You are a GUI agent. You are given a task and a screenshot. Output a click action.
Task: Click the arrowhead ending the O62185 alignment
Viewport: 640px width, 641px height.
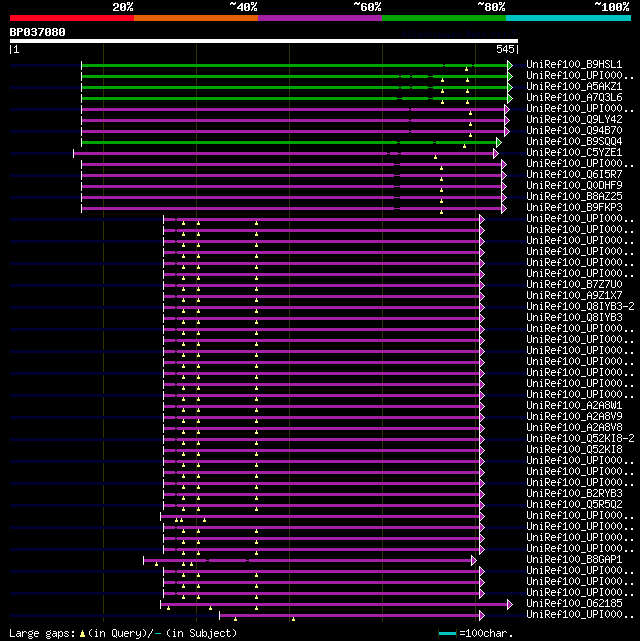click(x=510, y=604)
